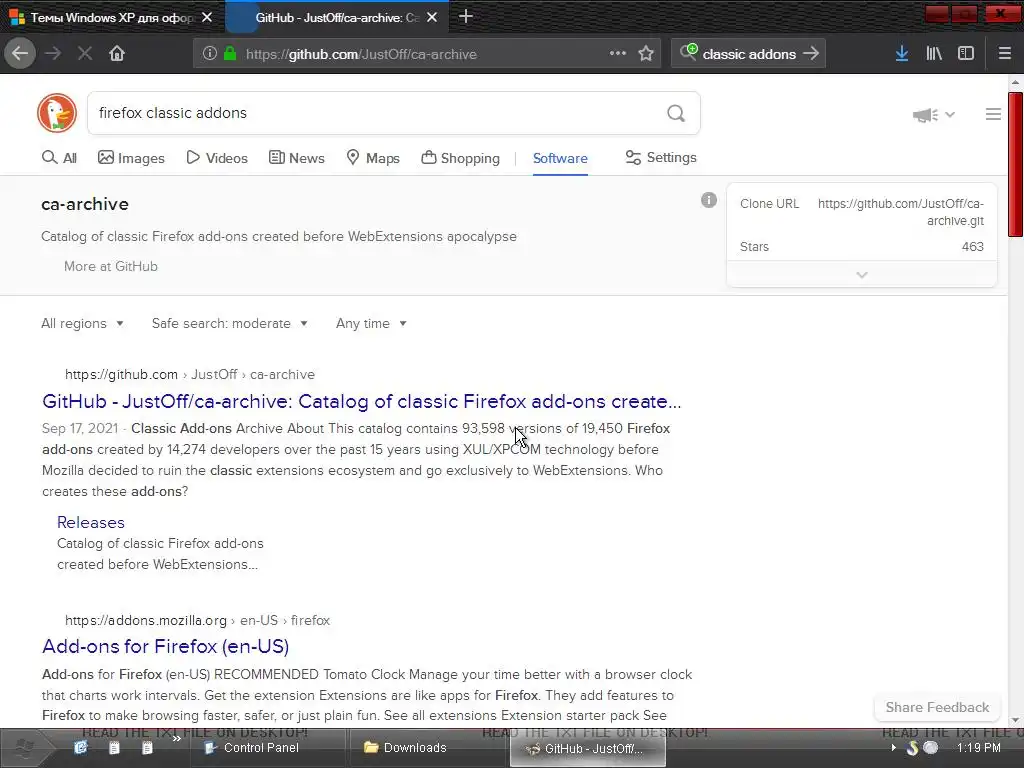Click the green padlock security icon
The image size is (1024, 768).
click(230, 54)
